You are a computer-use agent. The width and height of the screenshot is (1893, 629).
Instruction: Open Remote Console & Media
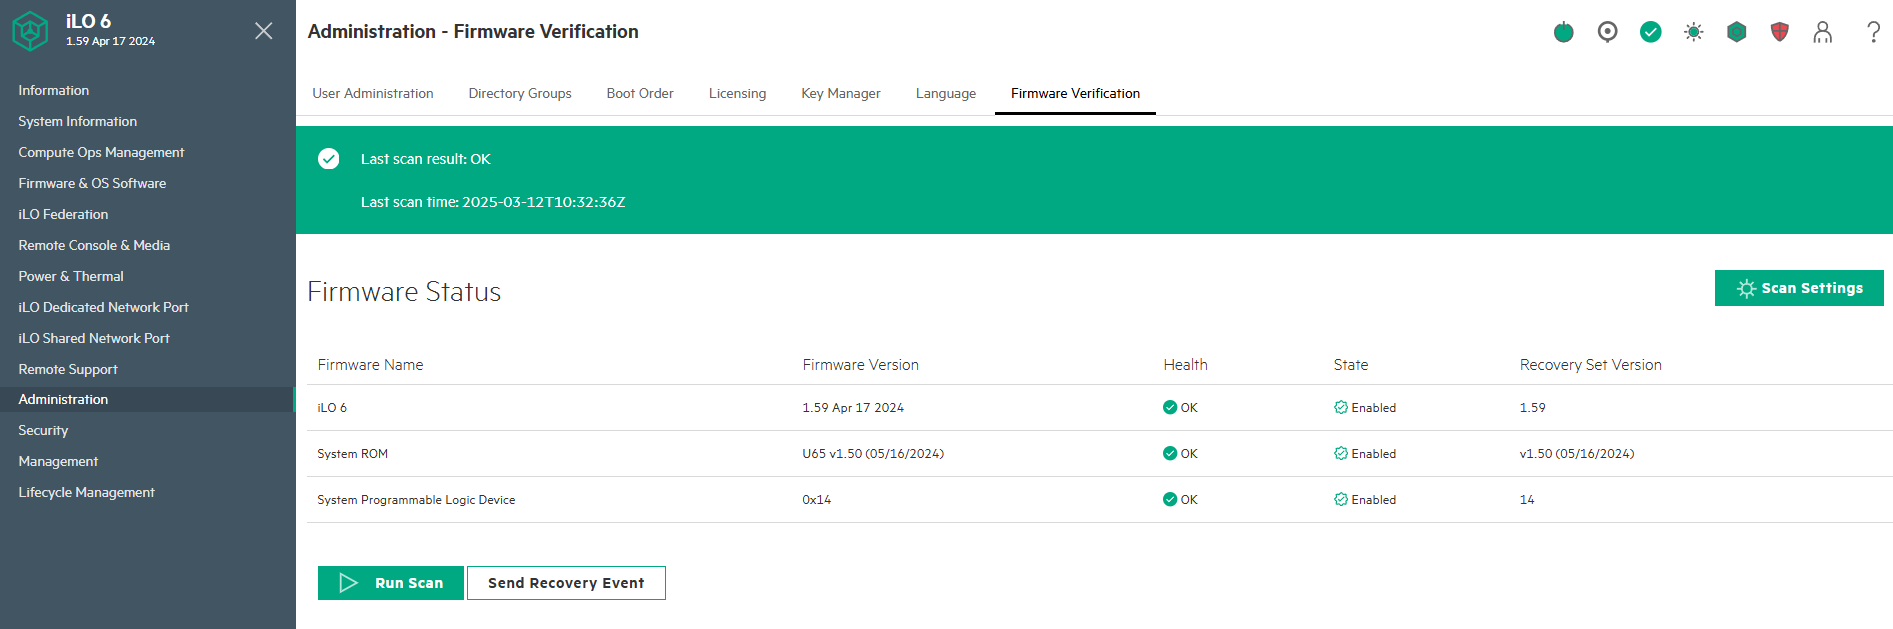pyautogui.click(x=94, y=245)
